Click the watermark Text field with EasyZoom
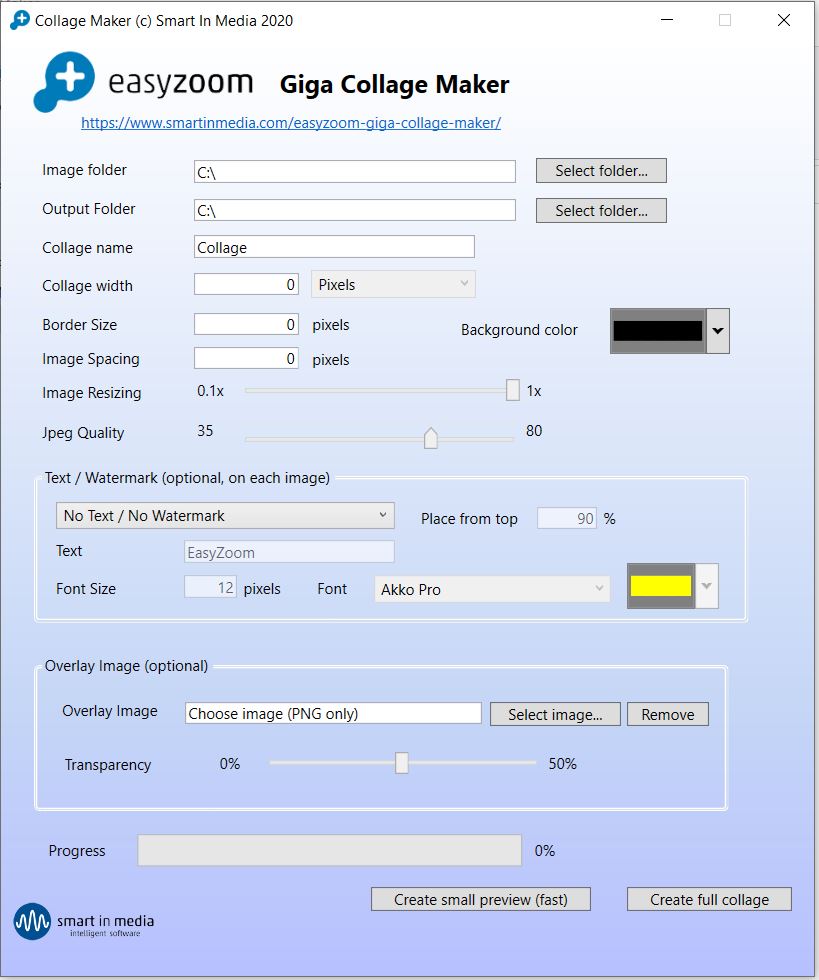Viewport: 819px width, 980px height. pos(289,552)
